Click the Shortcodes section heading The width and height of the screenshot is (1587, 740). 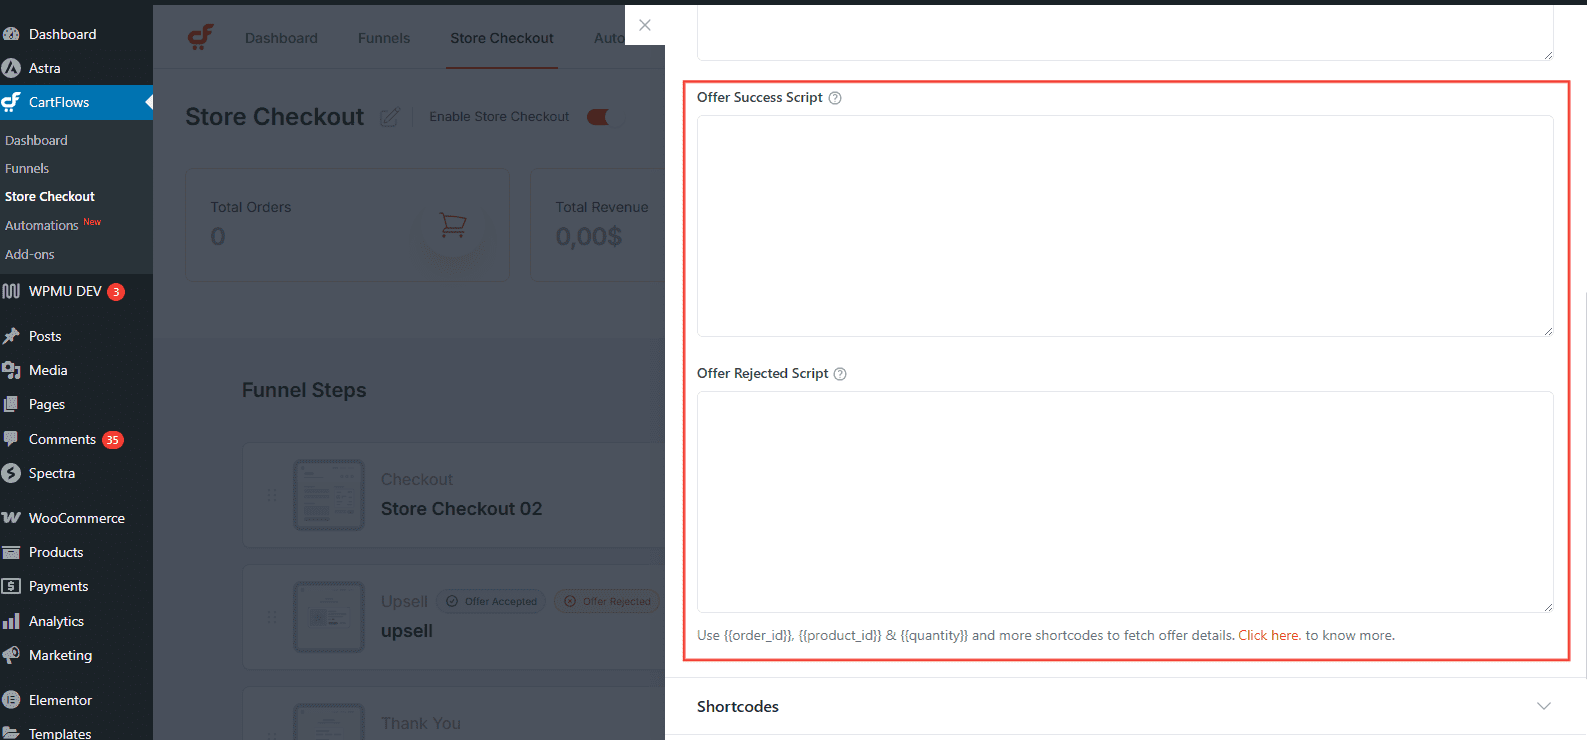pyautogui.click(x=738, y=706)
